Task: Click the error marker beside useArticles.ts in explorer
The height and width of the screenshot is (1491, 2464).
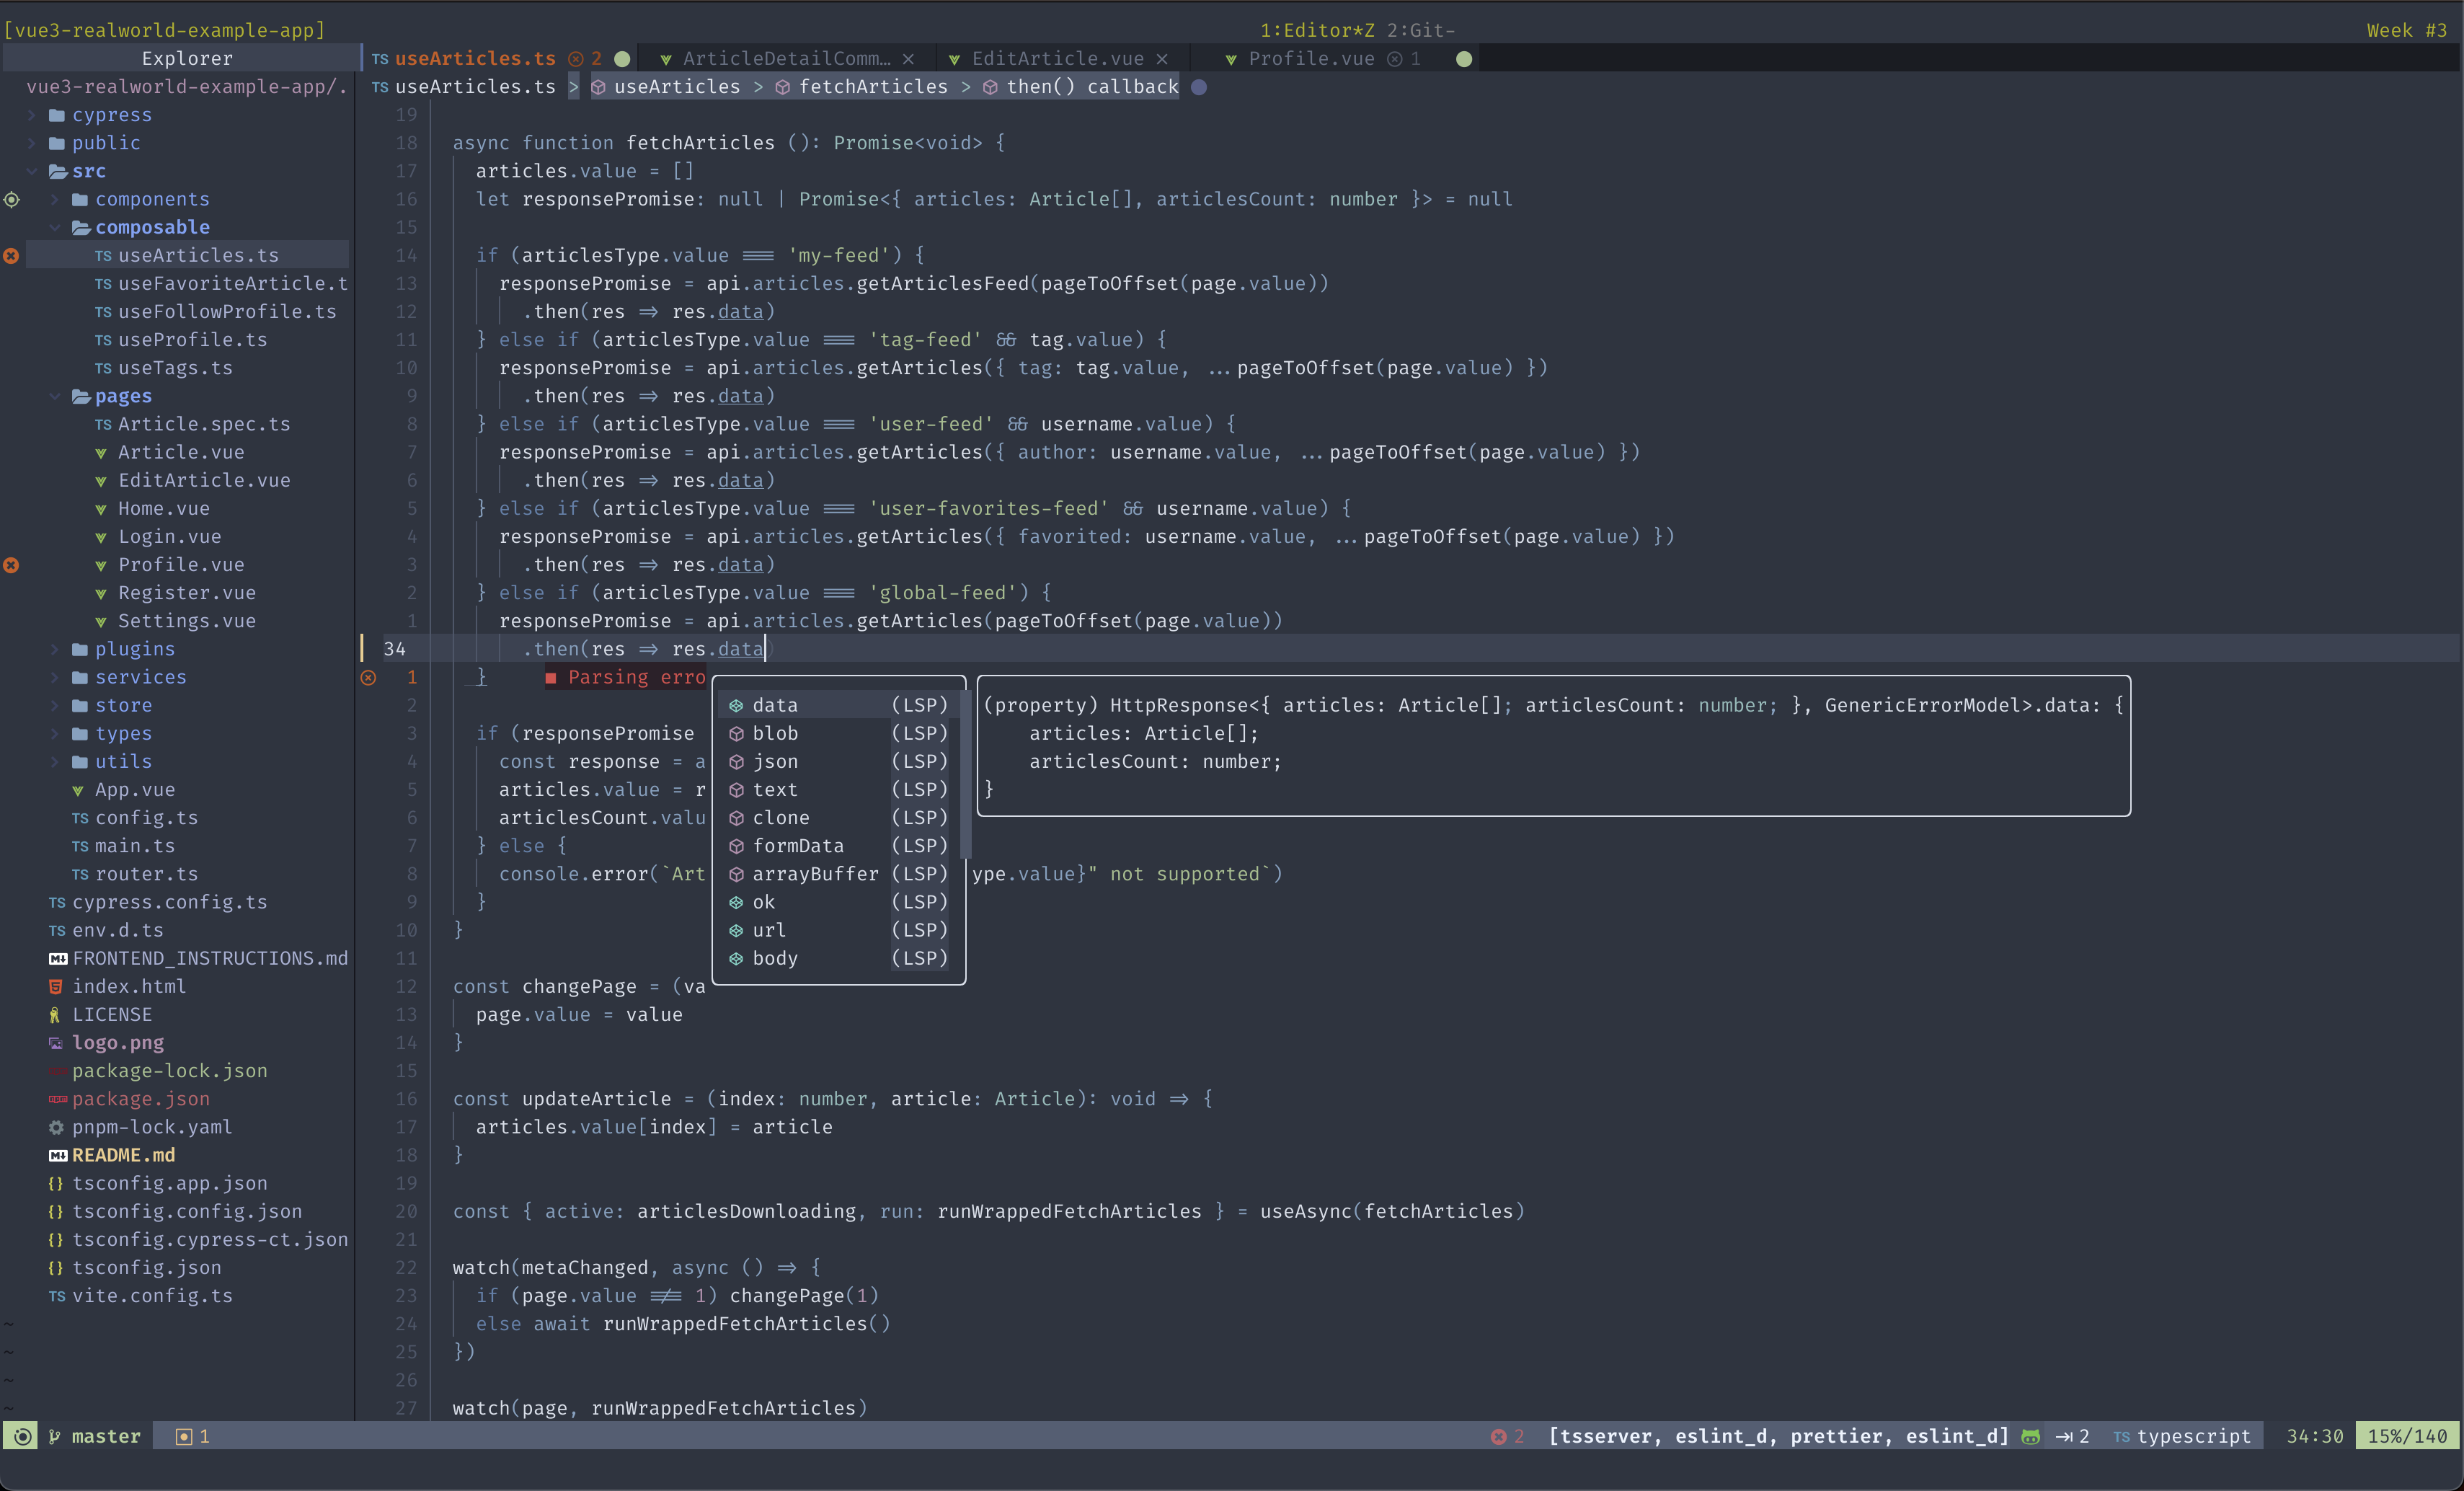Action: (x=11, y=256)
